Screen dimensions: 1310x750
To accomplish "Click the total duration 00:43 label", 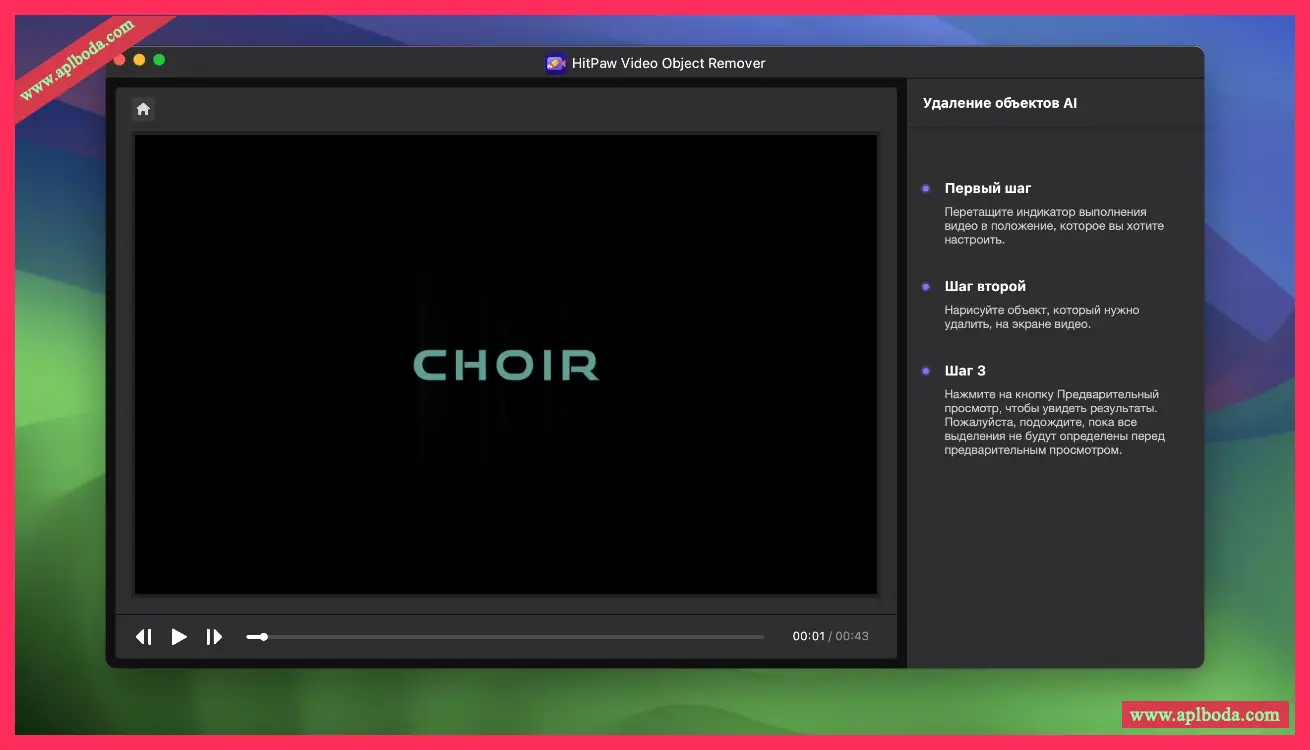I will [x=852, y=637].
